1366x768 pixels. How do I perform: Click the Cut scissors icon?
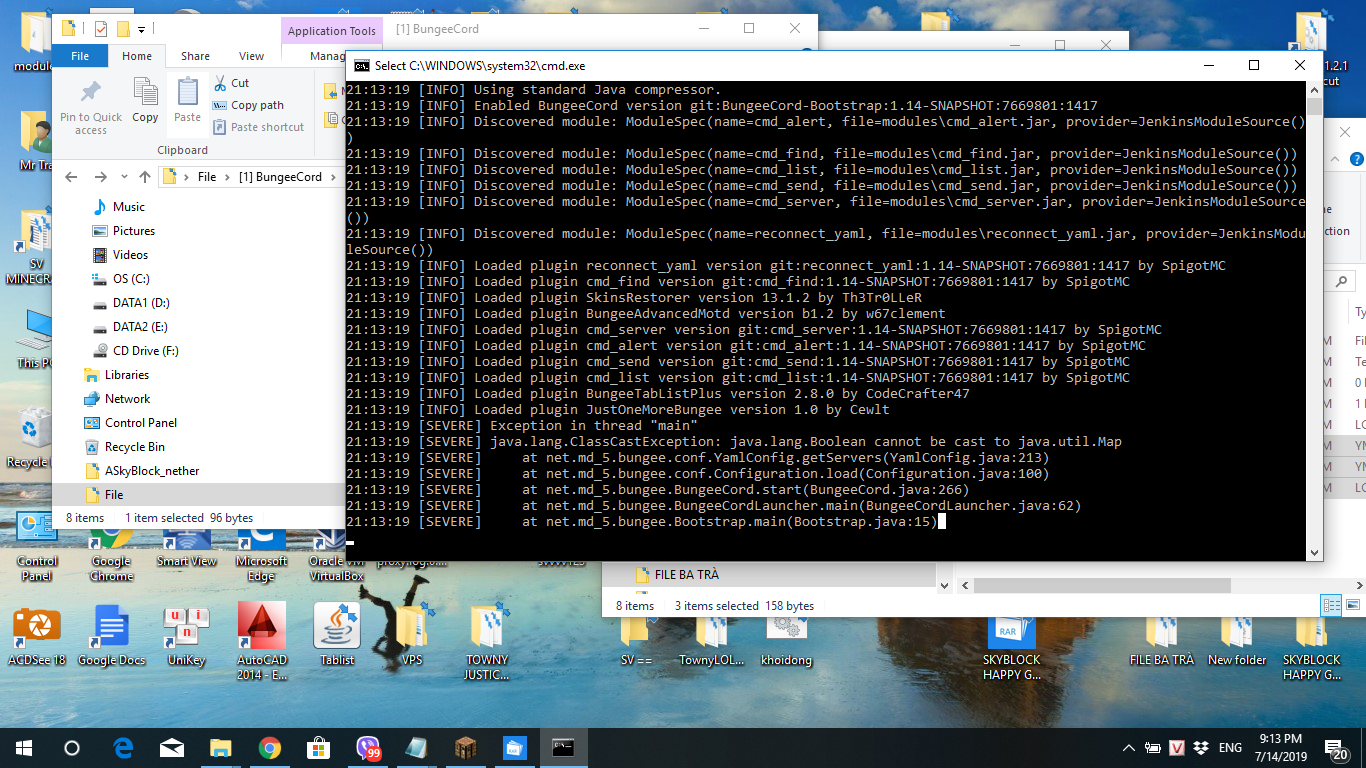(221, 83)
